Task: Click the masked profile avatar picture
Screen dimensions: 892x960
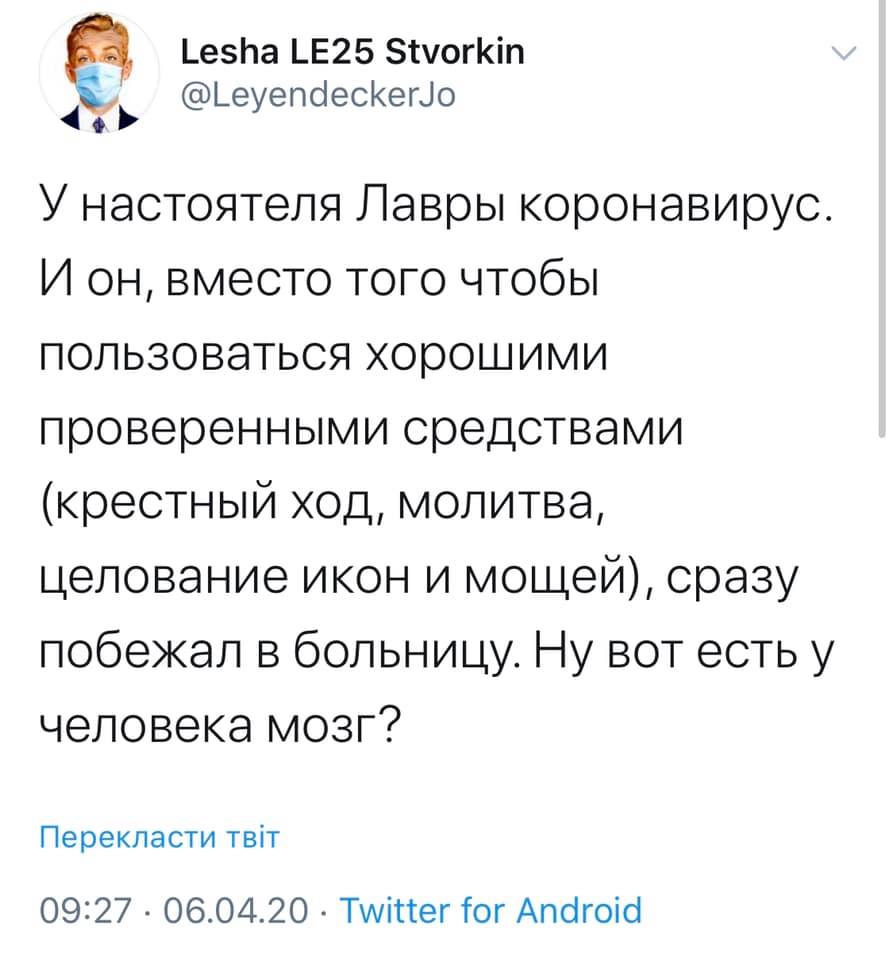Action: tap(98, 79)
